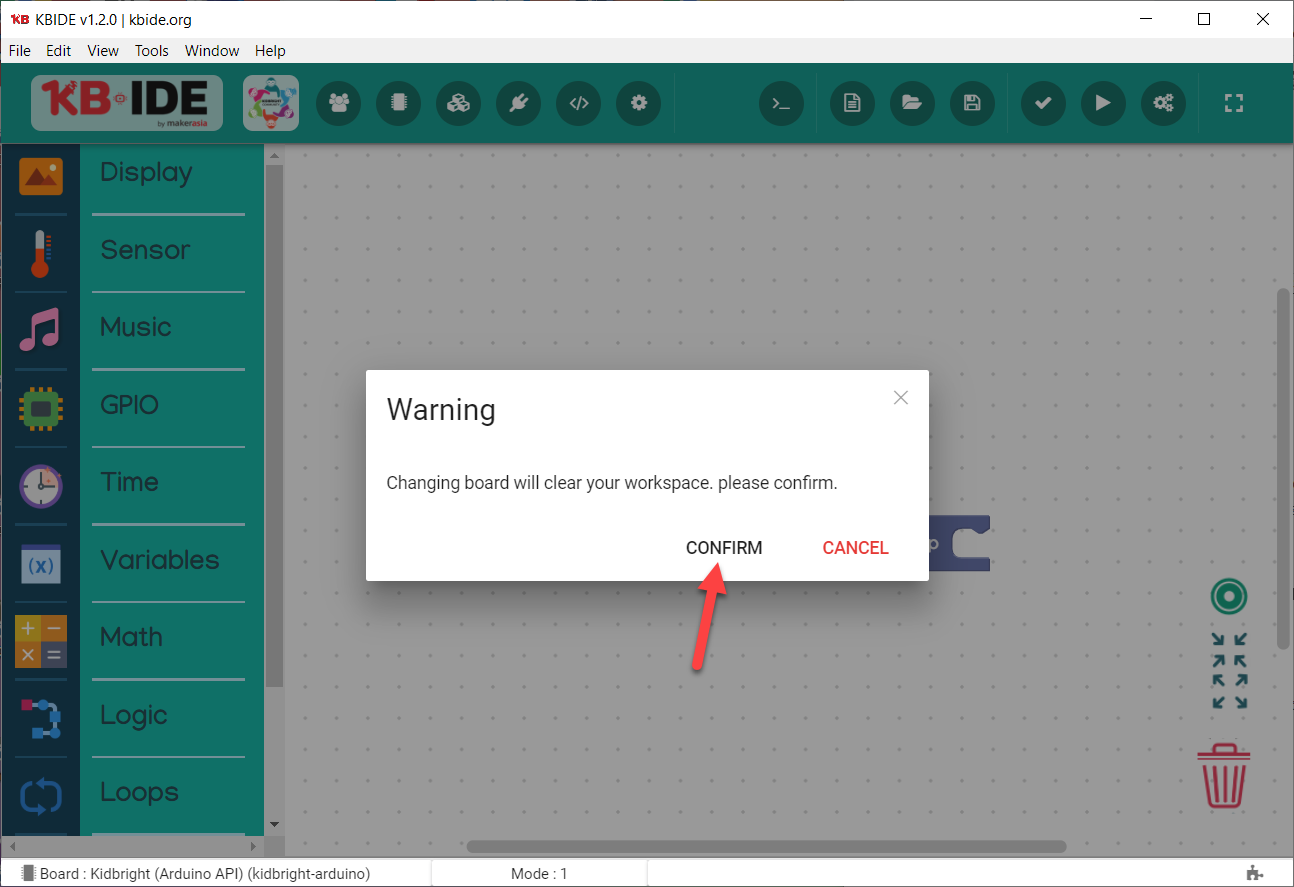The height and width of the screenshot is (887, 1294).
Task: Toggle fullscreen mode icon in the toolbar
Action: [1234, 103]
